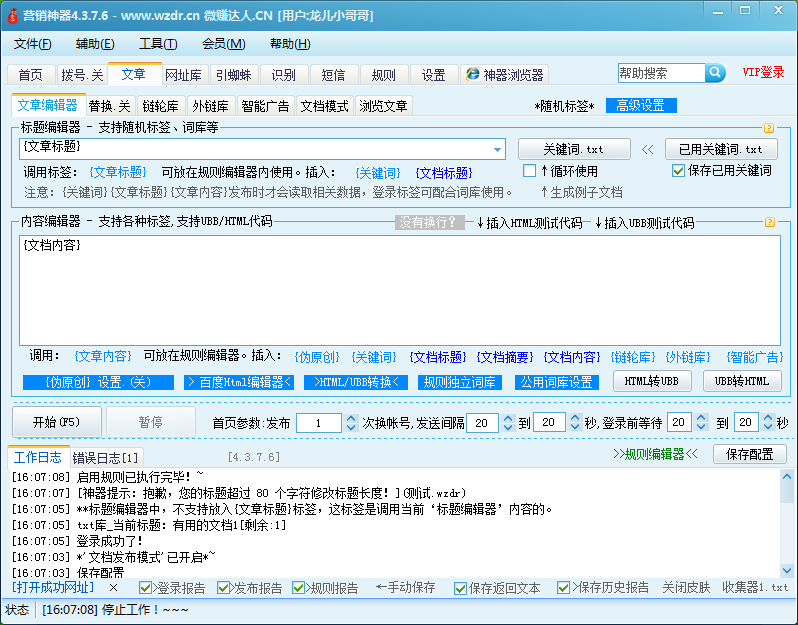
Task: Toggle the 登录报告 checkbox
Action: tap(146, 588)
